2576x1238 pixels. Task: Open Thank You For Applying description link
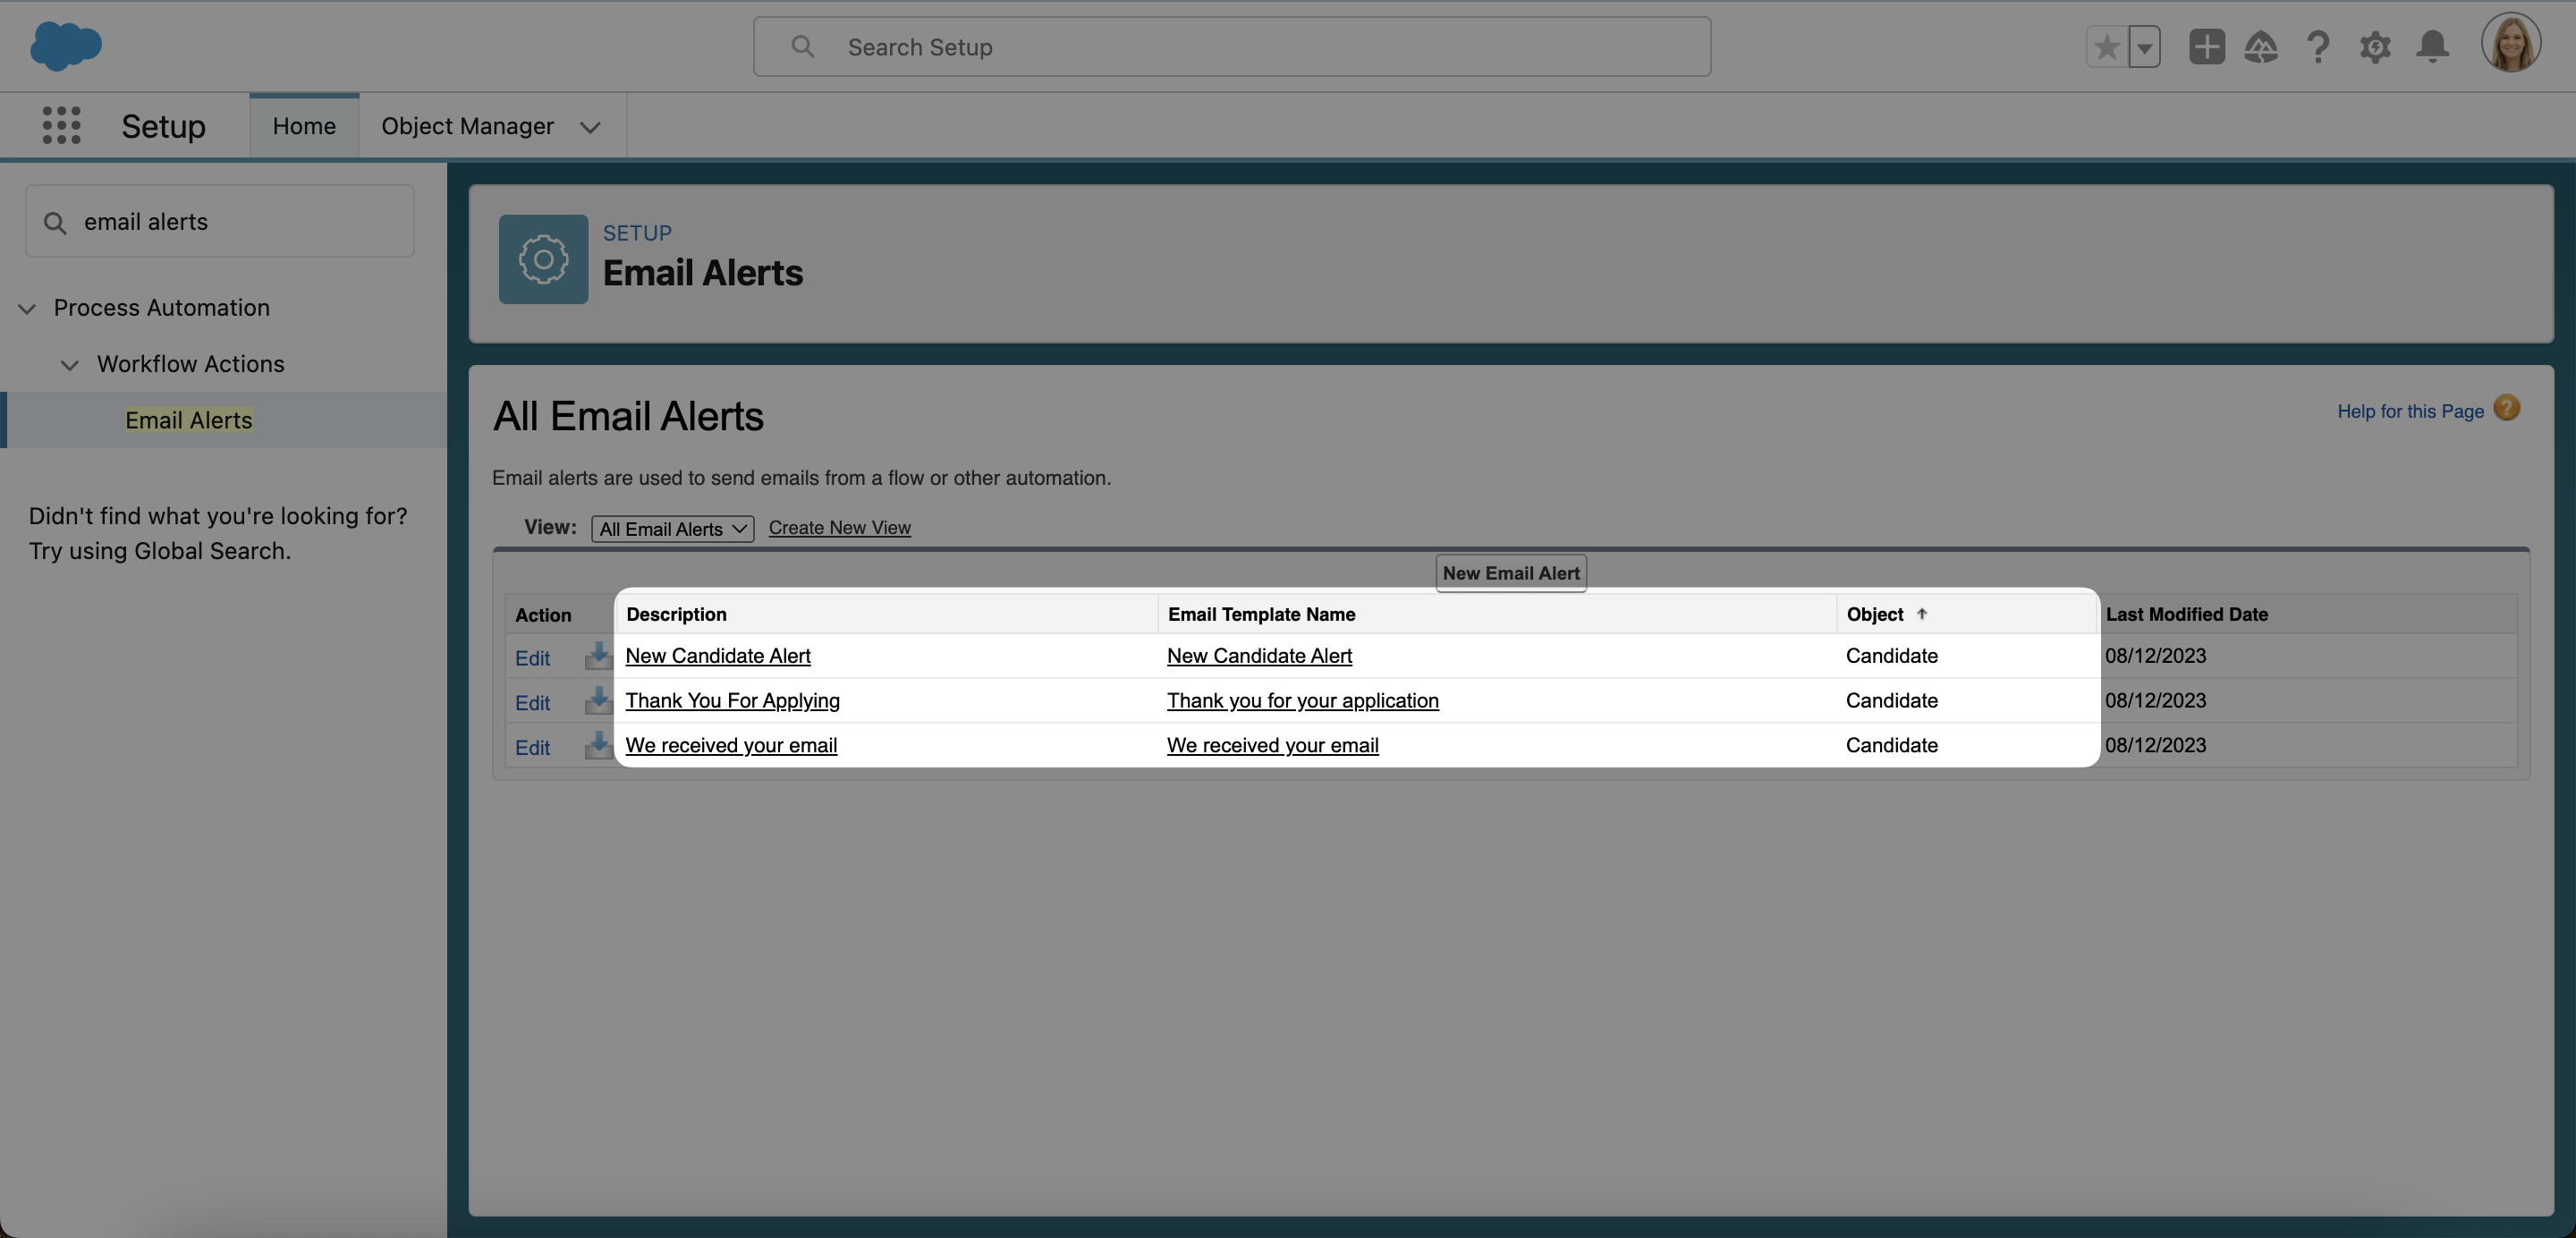click(x=732, y=701)
